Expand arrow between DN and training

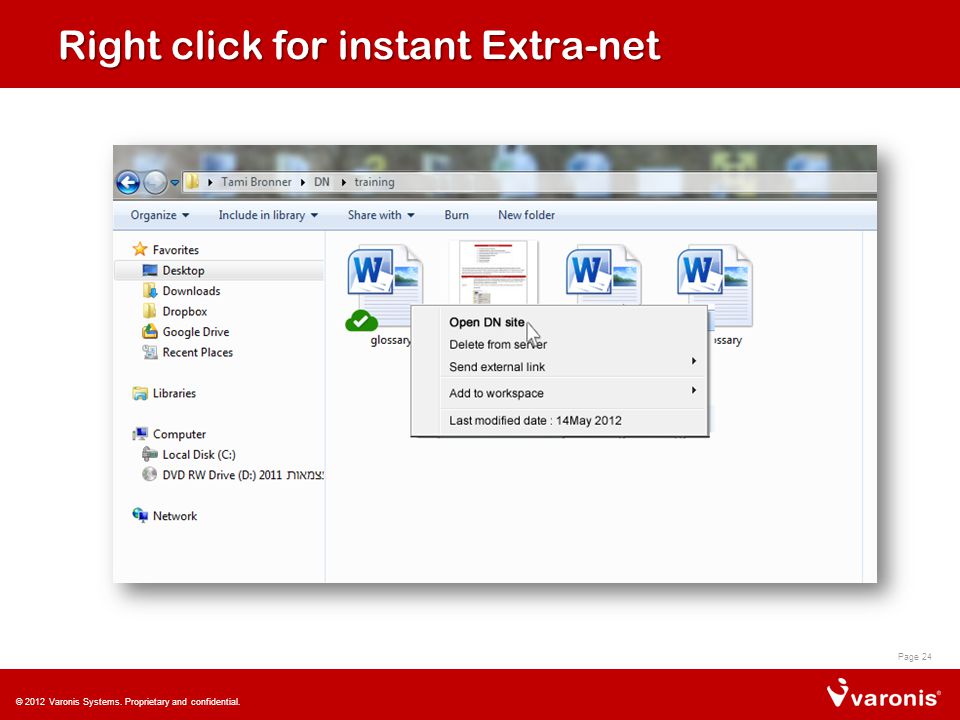[343, 182]
